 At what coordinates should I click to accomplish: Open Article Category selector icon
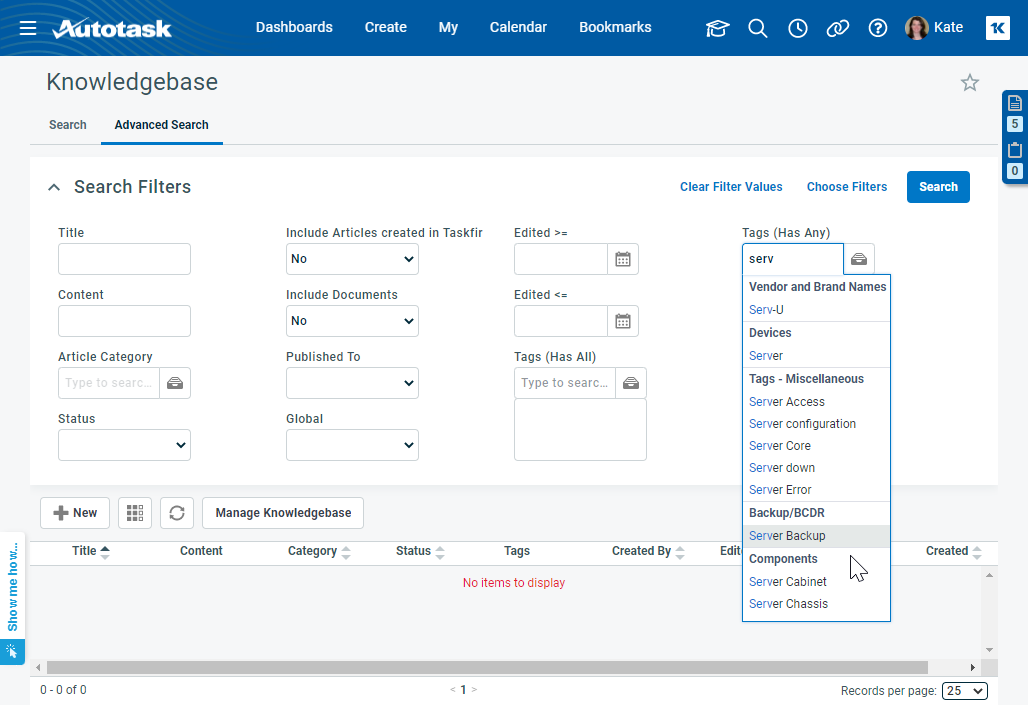click(x=175, y=383)
